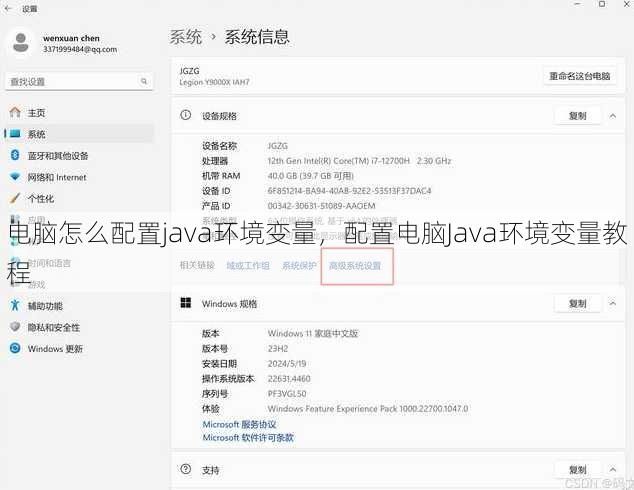634x490 pixels.
Task: Open Windows 更新 settings page
Action: (79, 348)
